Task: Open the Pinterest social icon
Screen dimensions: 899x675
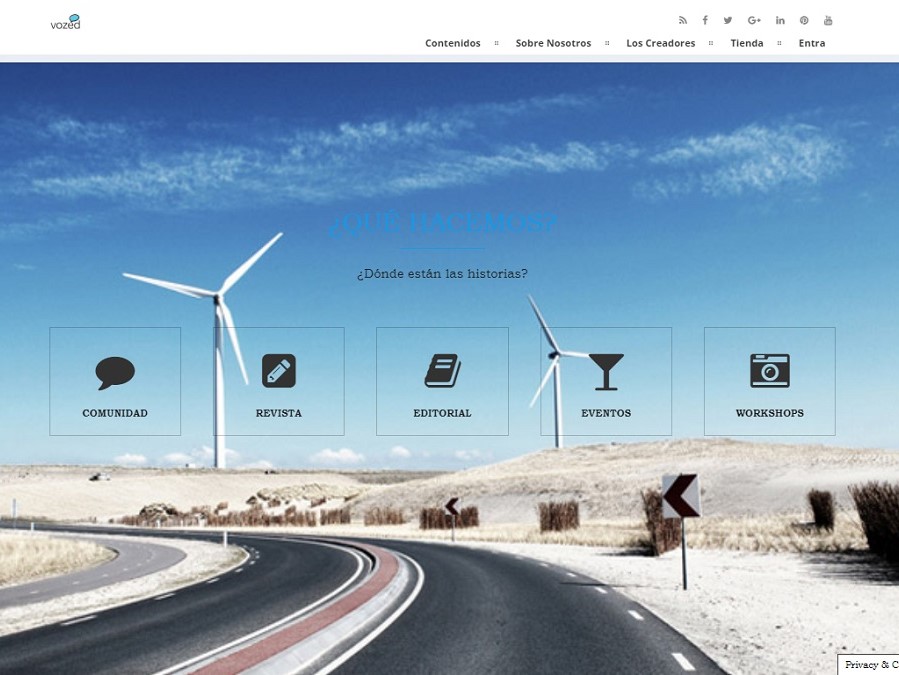Action: 804,21
